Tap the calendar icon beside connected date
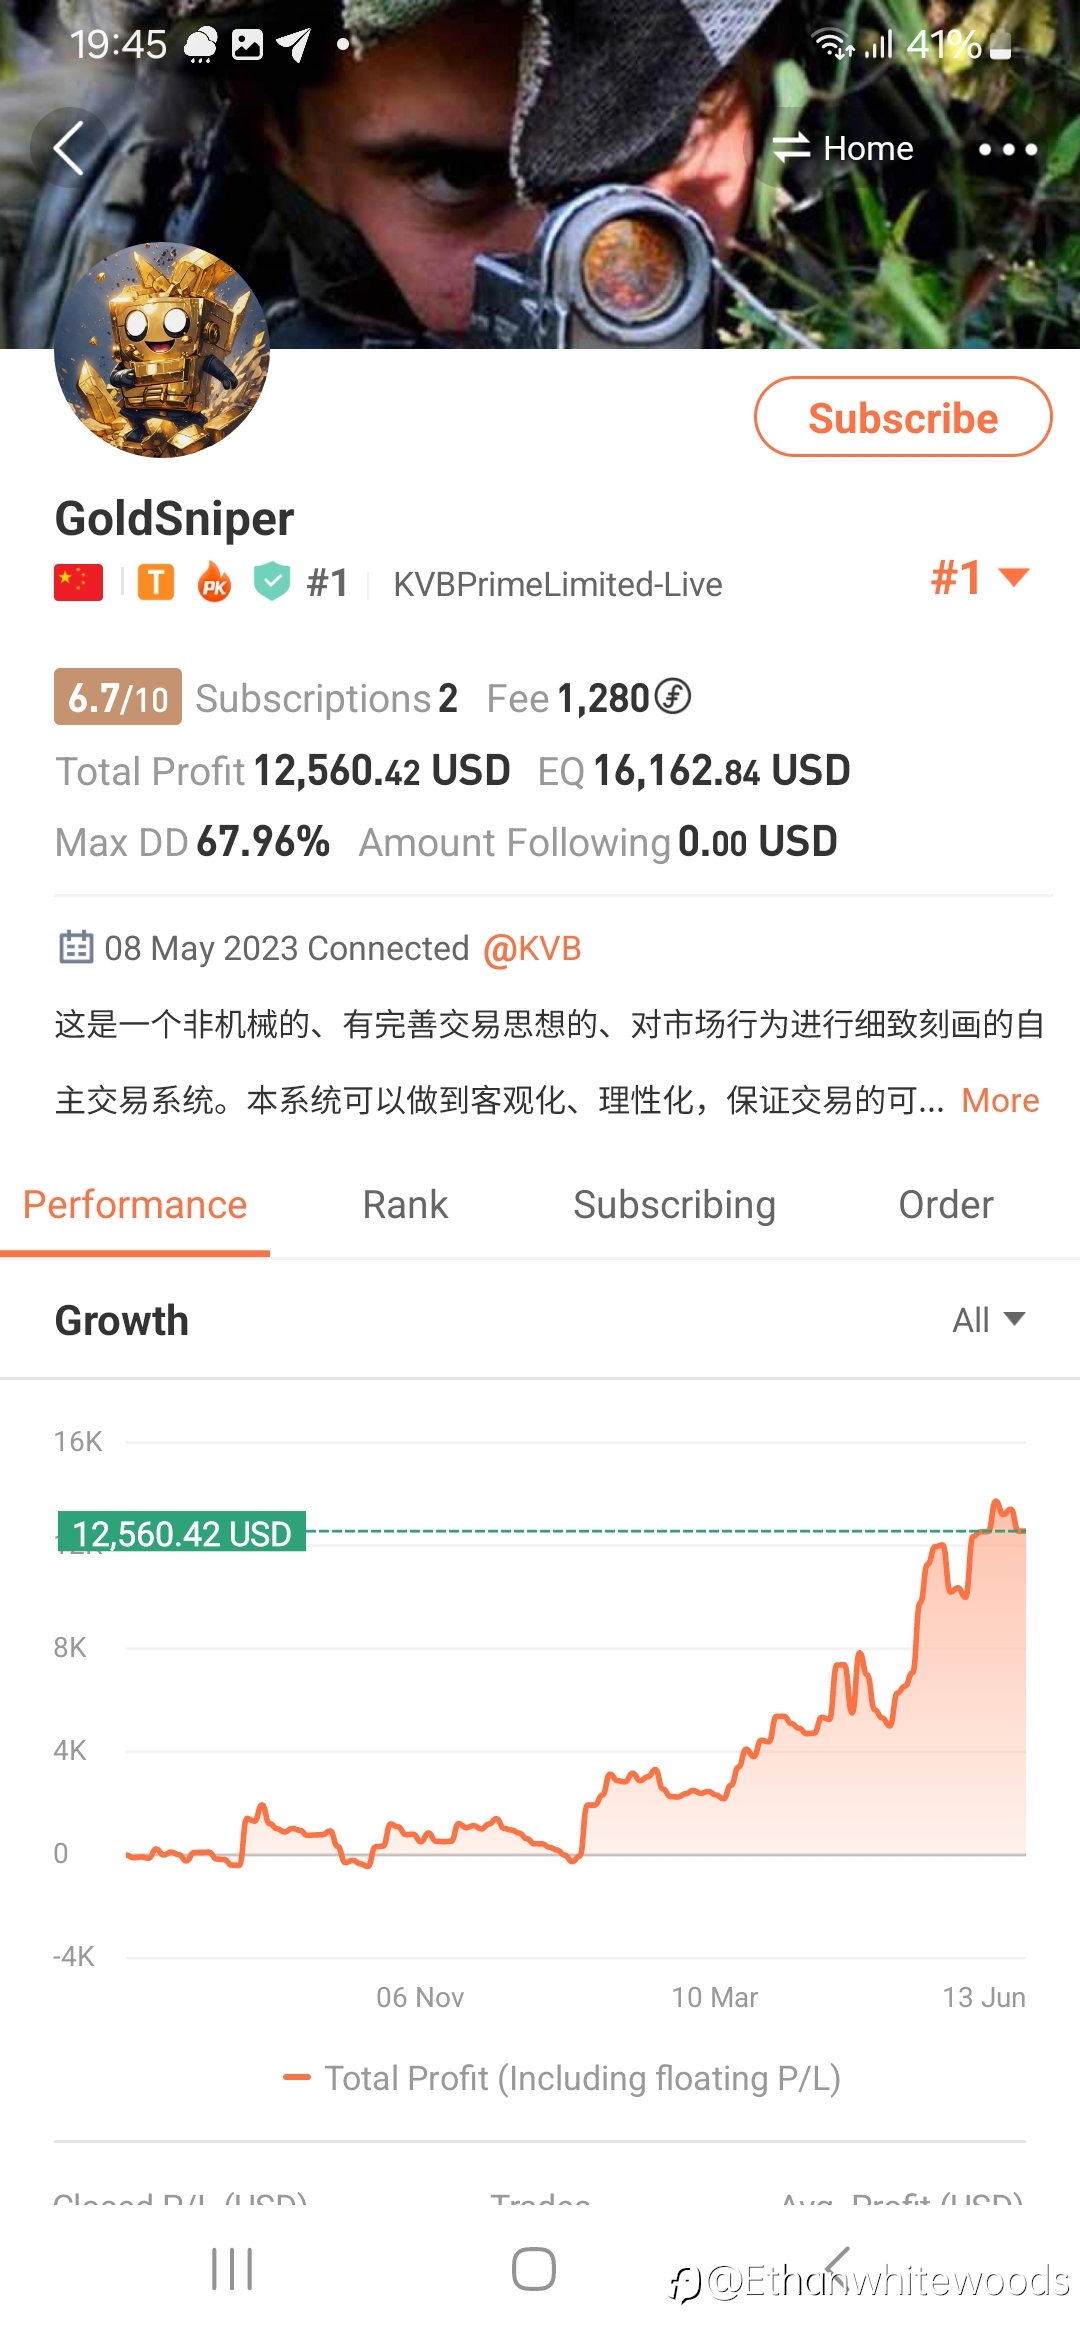 [x=76, y=947]
